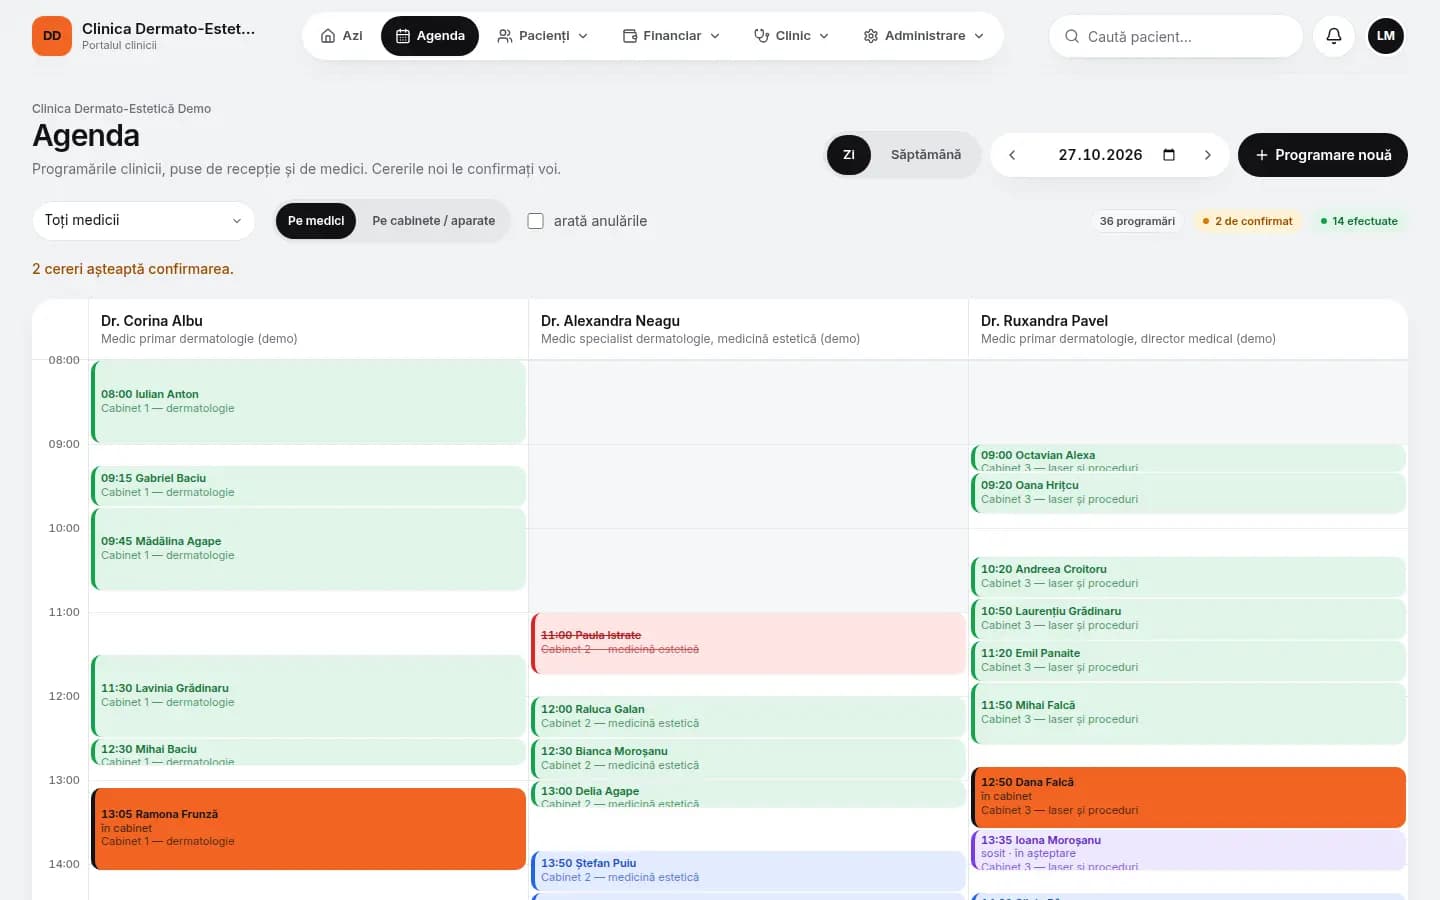Image resolution: width=1440 pixels, height=900 pixels.
Task: Open orange 13:05 Ramona Frunză appointment
Action: (x=309, y=828)
